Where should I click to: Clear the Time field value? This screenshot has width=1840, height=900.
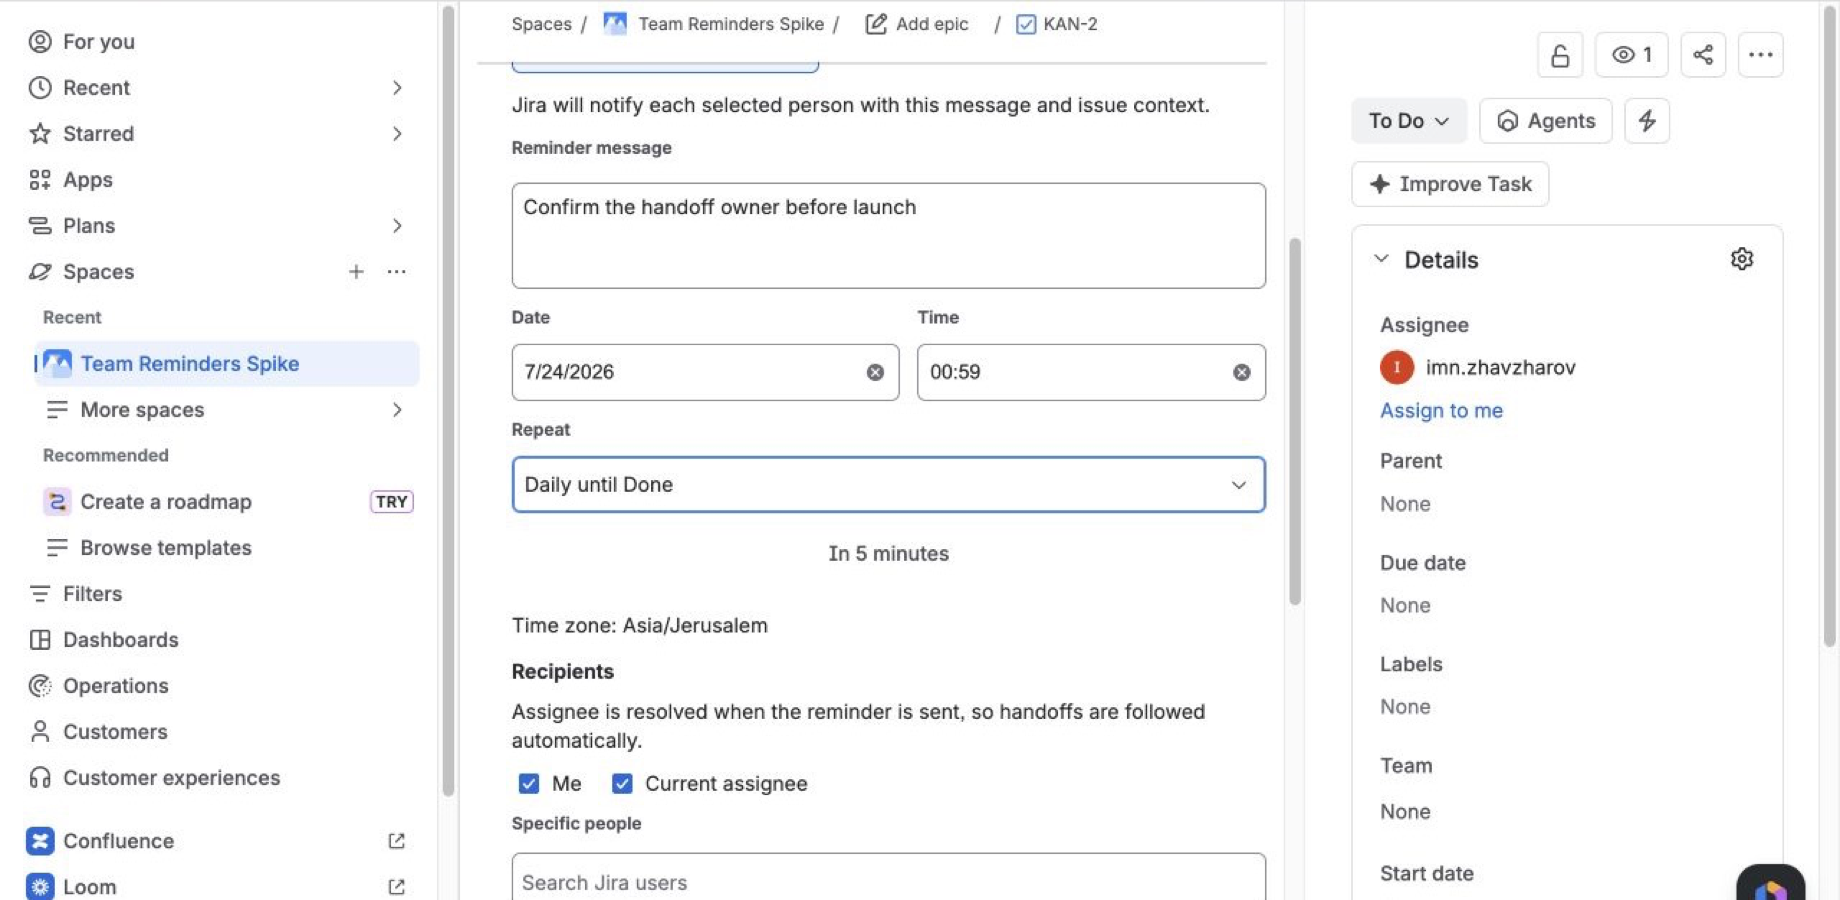(x=1241, y=372)
